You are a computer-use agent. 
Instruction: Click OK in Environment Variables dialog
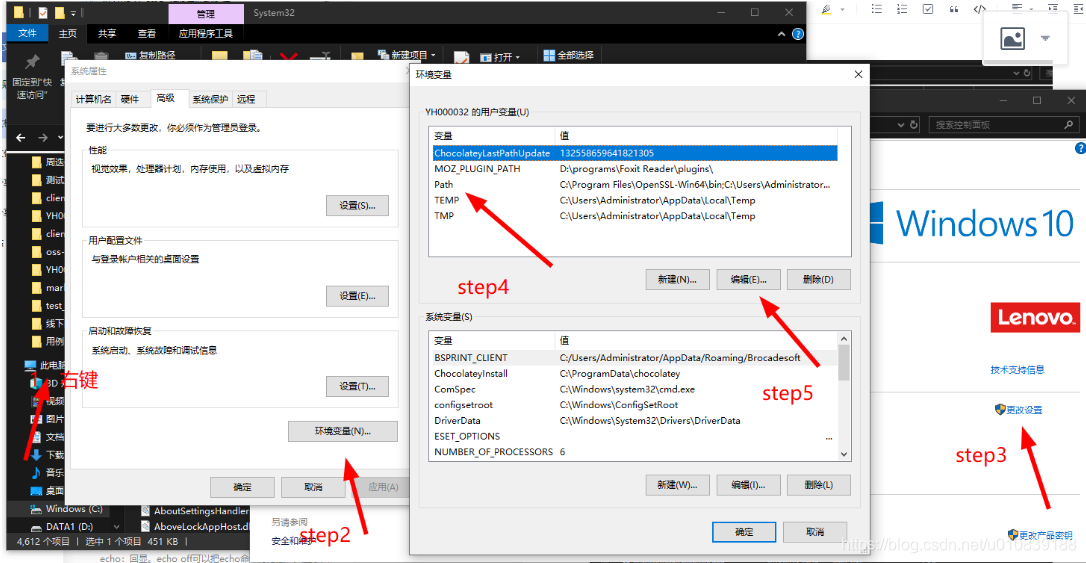click(744, 532)
